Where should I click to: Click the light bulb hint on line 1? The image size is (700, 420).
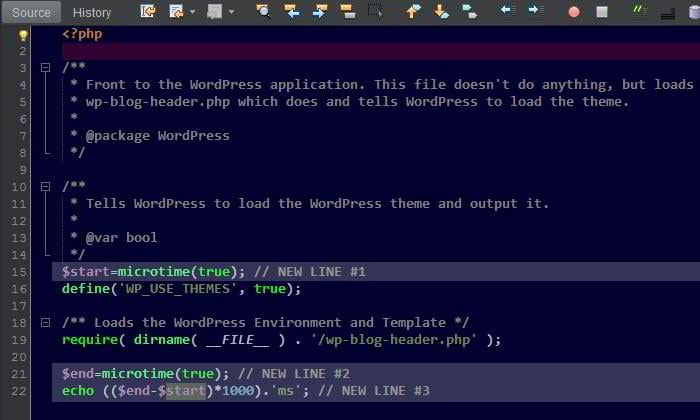[23, 34]
